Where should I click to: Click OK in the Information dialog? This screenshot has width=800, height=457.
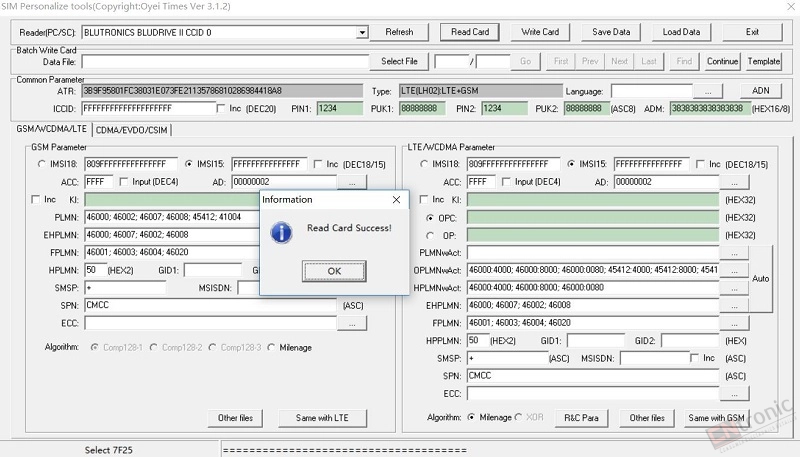(334, 271)
